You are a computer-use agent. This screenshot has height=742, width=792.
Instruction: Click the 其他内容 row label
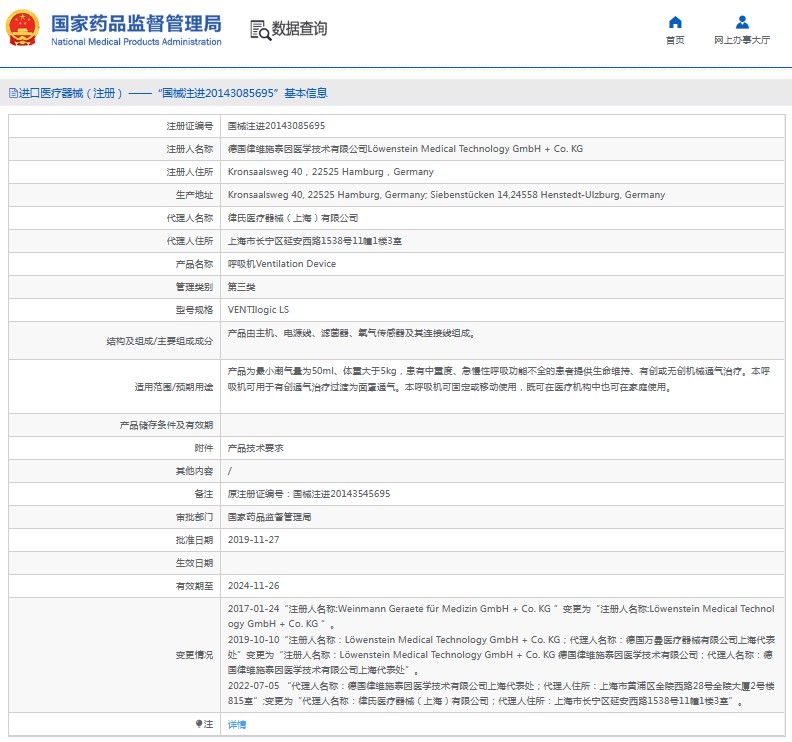(194, 471)
